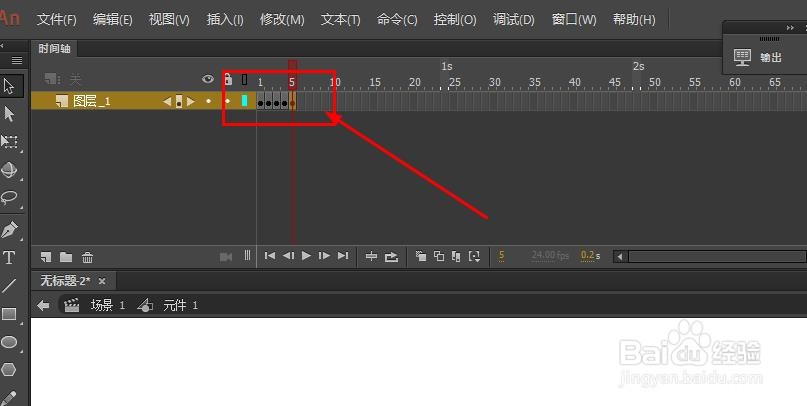Go to first frame button

(x=270, y=256)
